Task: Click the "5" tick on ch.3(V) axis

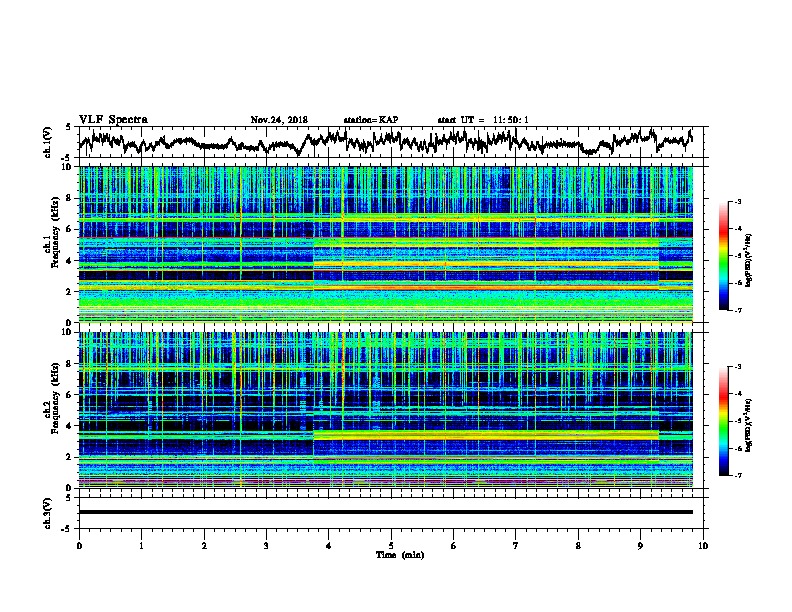Action: coord(68,498)
